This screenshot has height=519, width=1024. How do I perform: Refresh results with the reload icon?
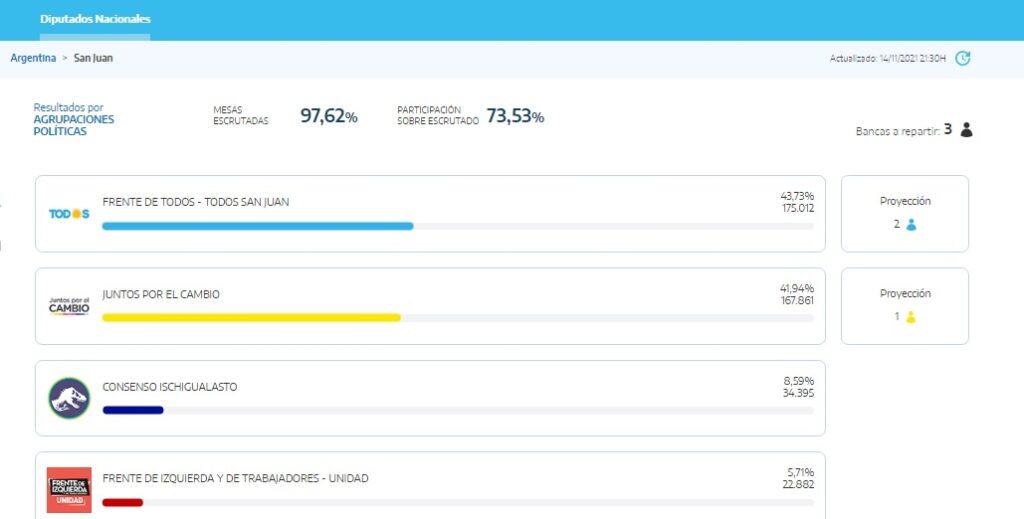(x=963, y=58)
